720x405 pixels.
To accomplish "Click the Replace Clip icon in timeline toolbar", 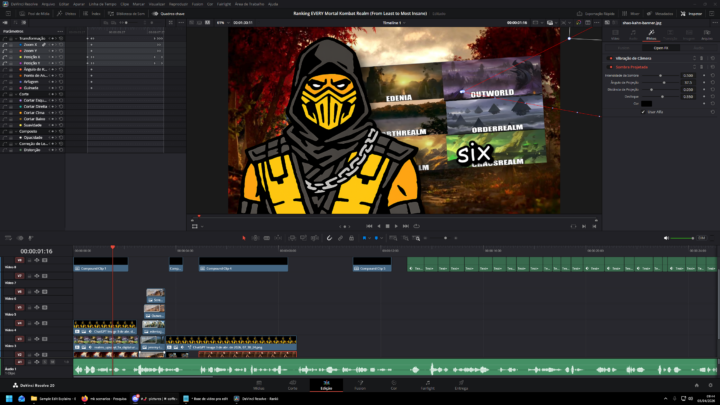I will (x=315, y=238).
